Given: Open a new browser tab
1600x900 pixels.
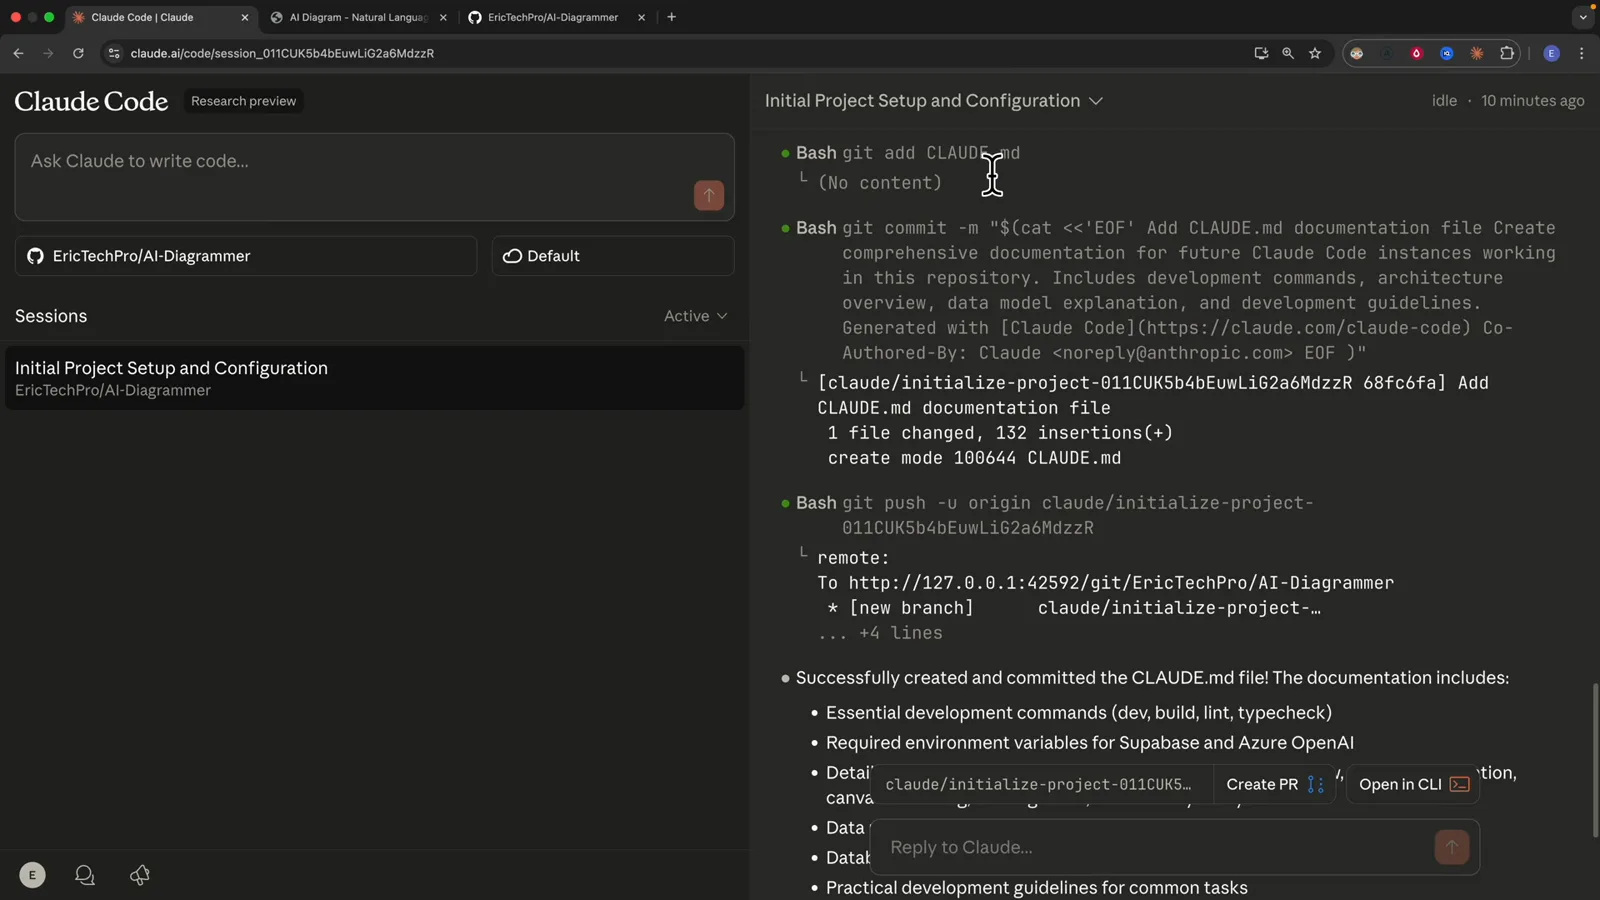Looking at the screenshot, I should 672,17.
